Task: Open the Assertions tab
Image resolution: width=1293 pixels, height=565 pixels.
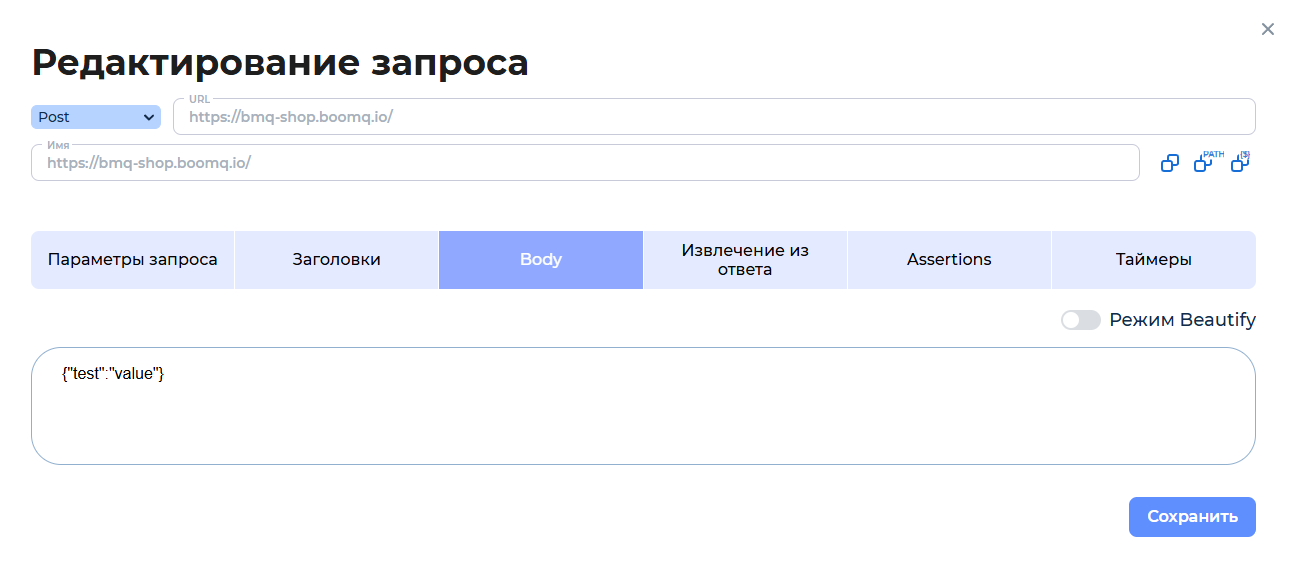Action: coord(949,260)
